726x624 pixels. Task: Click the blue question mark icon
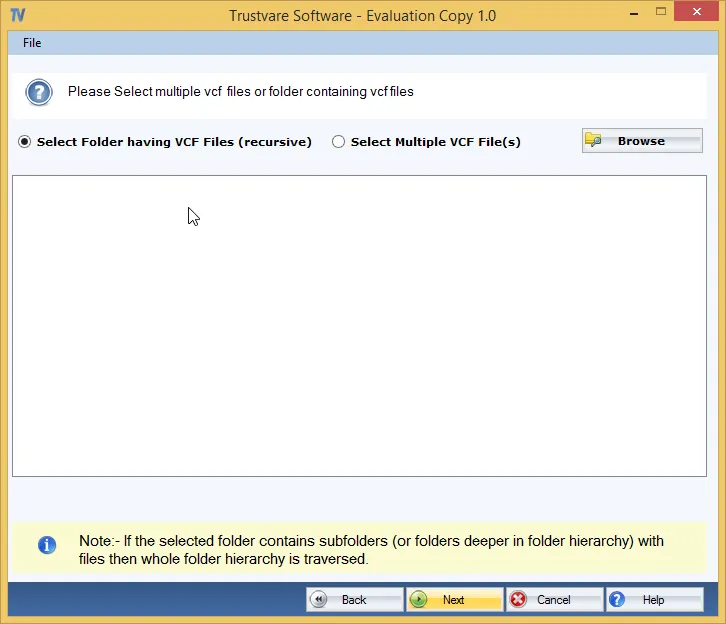[39, 92]
